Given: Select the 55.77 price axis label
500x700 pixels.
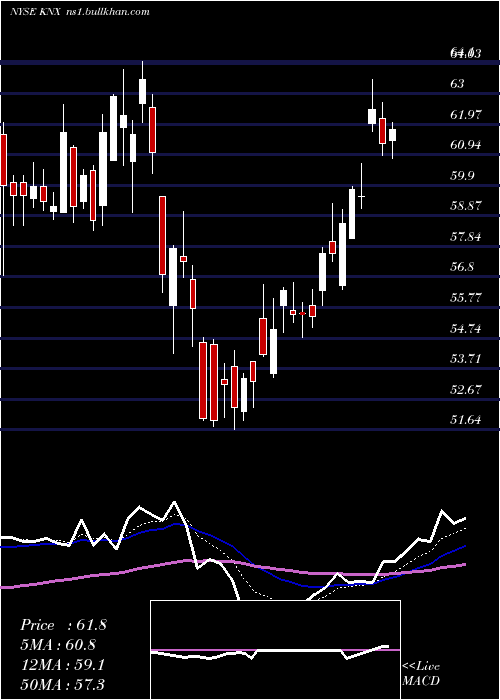Looking at the screenshot, I should tap(466, 297).
